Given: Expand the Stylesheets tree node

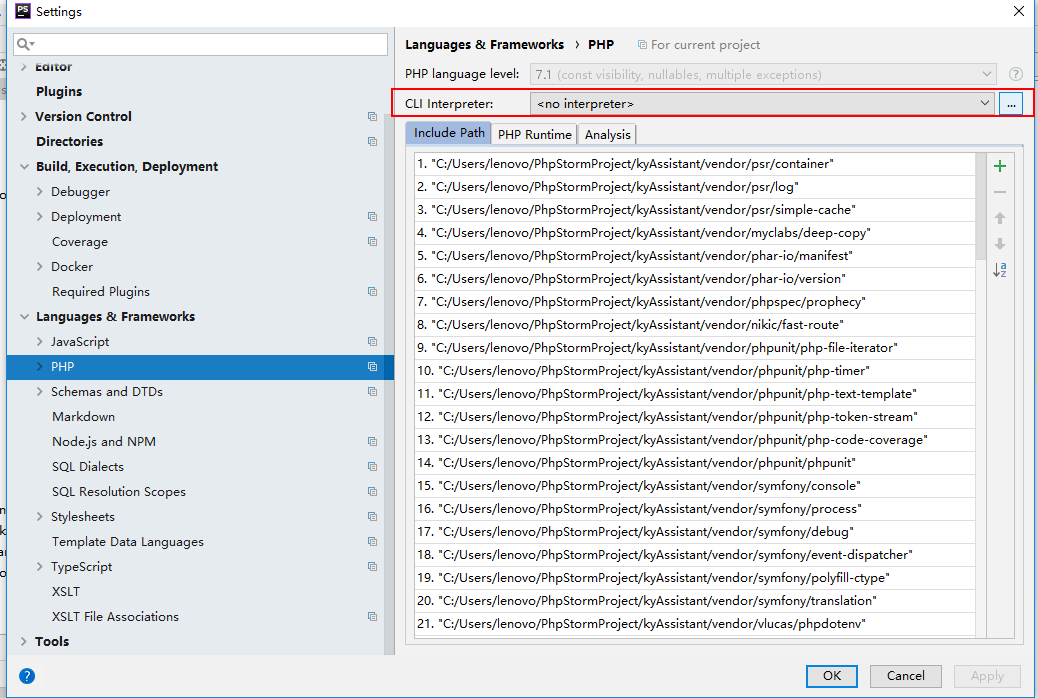Looking at the screenshot, I should [40, 517].
